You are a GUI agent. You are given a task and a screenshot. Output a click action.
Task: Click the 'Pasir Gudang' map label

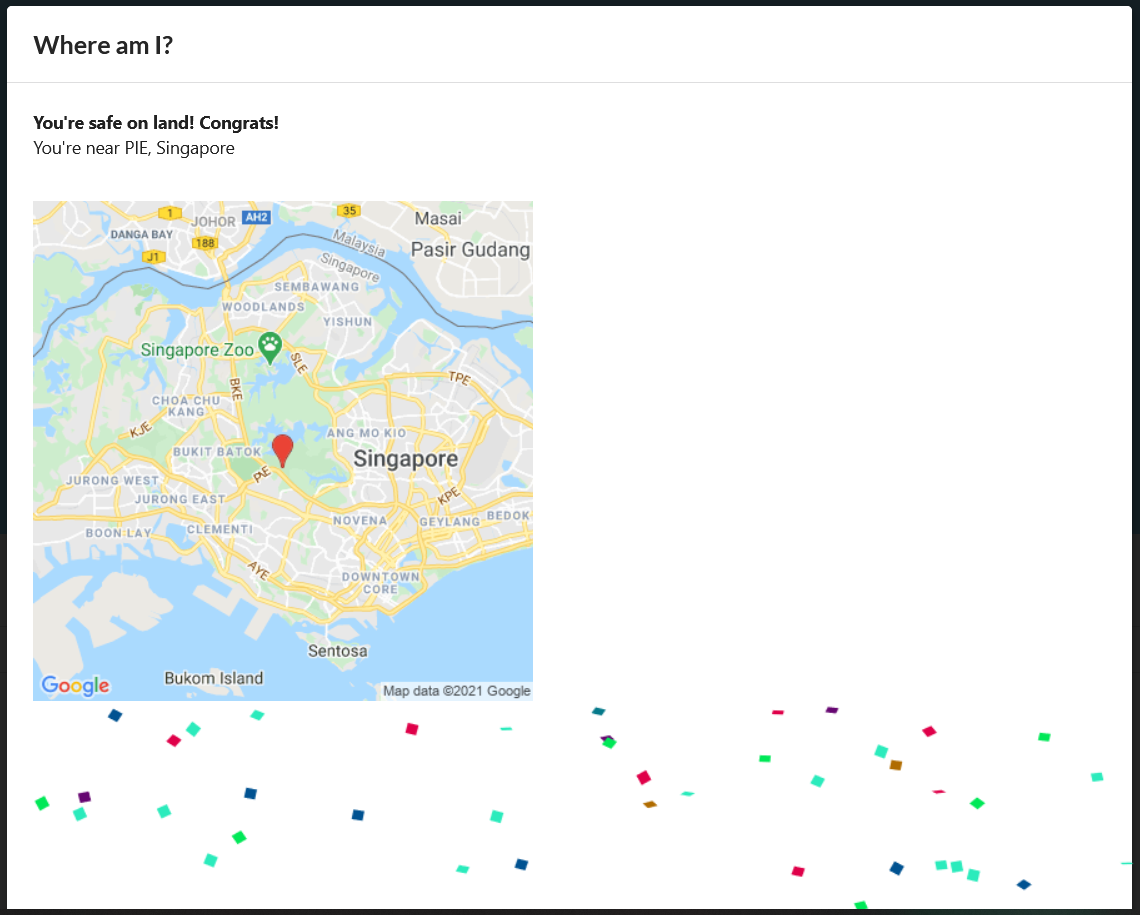pyautogui.click(x=470, y=249)
